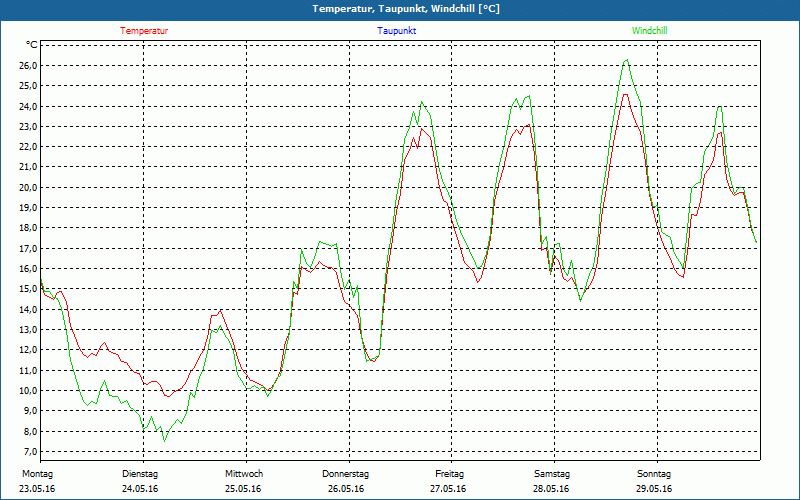Click the 12,0 y-axis value

[29, 350]
